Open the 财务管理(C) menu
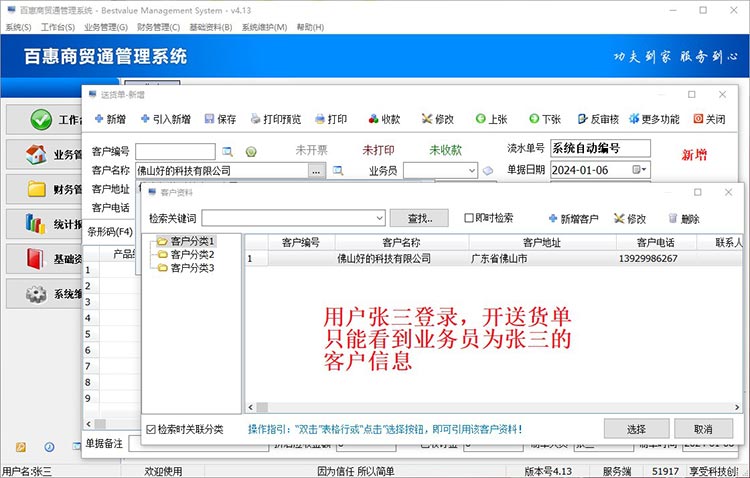 [x=158, y=27]
